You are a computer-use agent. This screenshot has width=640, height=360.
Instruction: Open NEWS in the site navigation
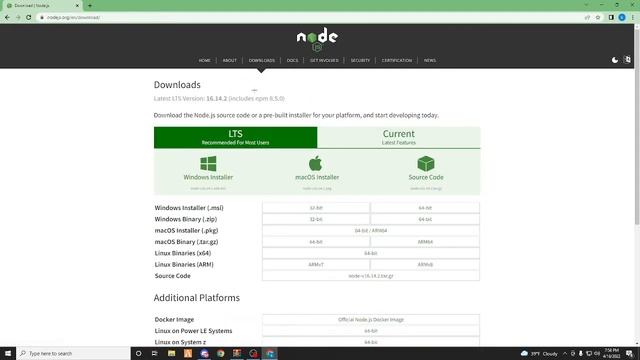tap(429, 60)
